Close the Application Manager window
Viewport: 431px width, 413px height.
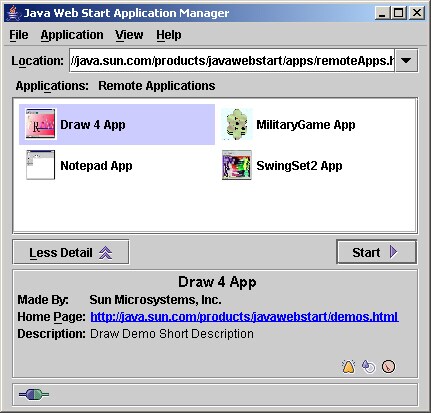coord(417,13)
